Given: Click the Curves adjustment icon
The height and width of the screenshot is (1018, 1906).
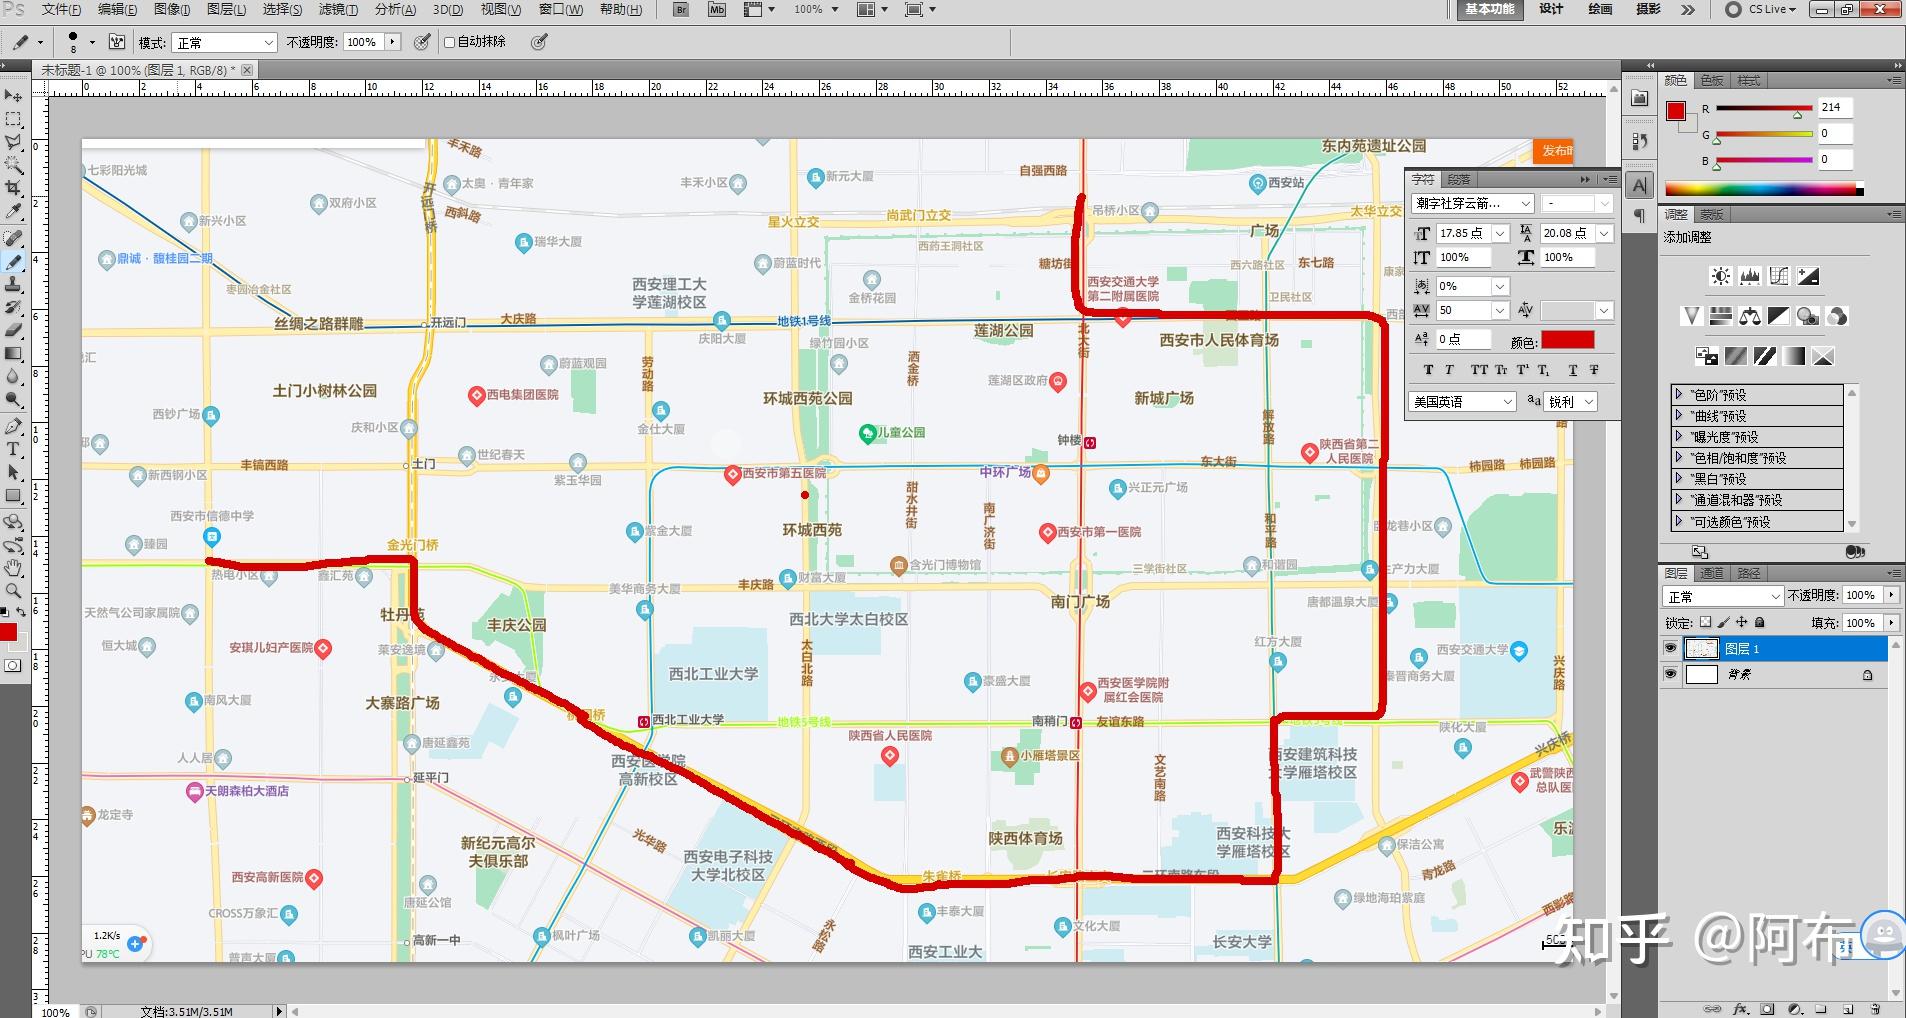Looking at the screenshot, I should click(1778, 276).
